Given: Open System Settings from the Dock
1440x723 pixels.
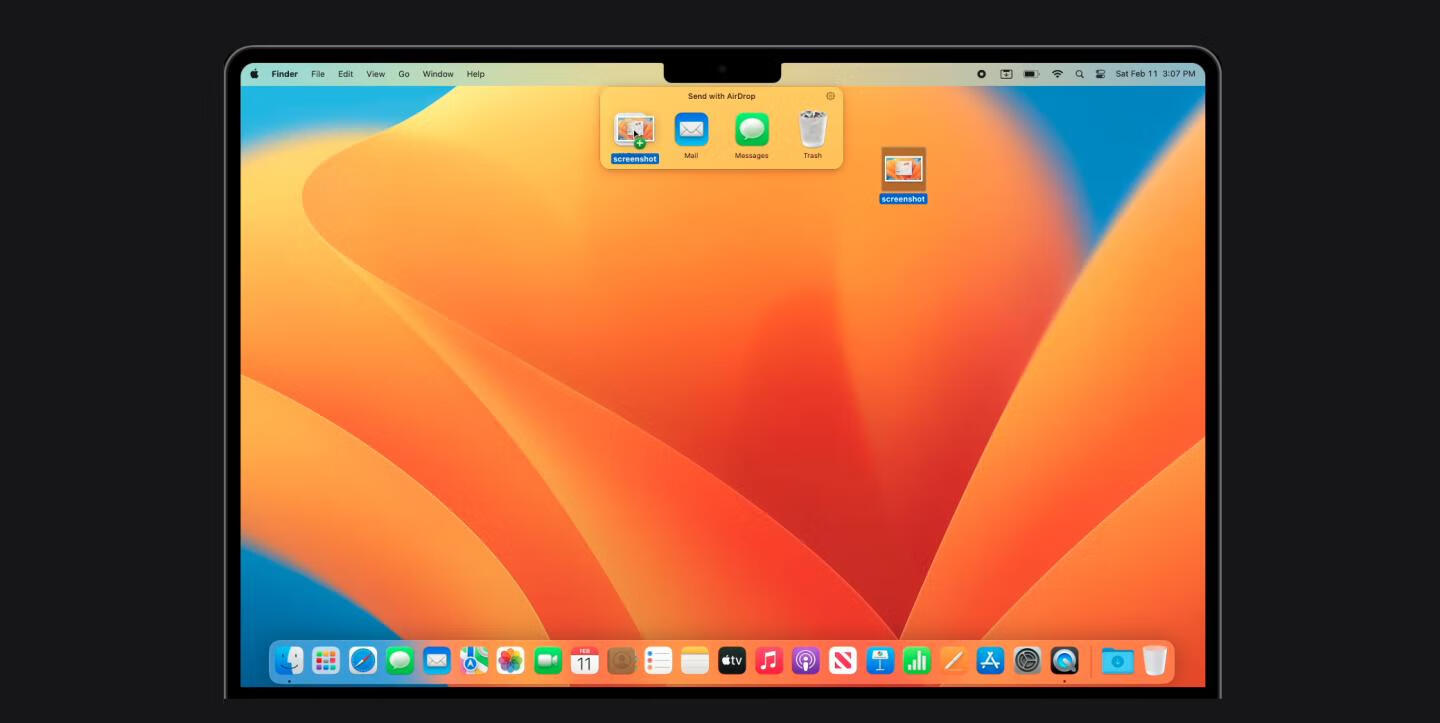Looking at the screenshot, I should (x=1027, y=660).
